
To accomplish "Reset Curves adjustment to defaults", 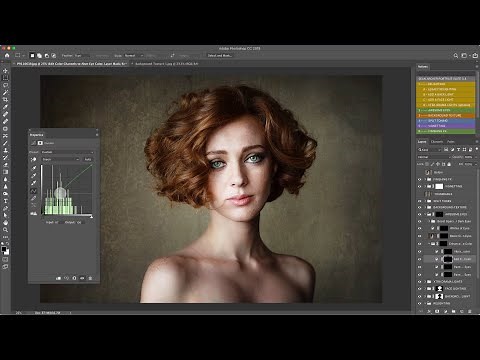I will click(x=74, y=278).
